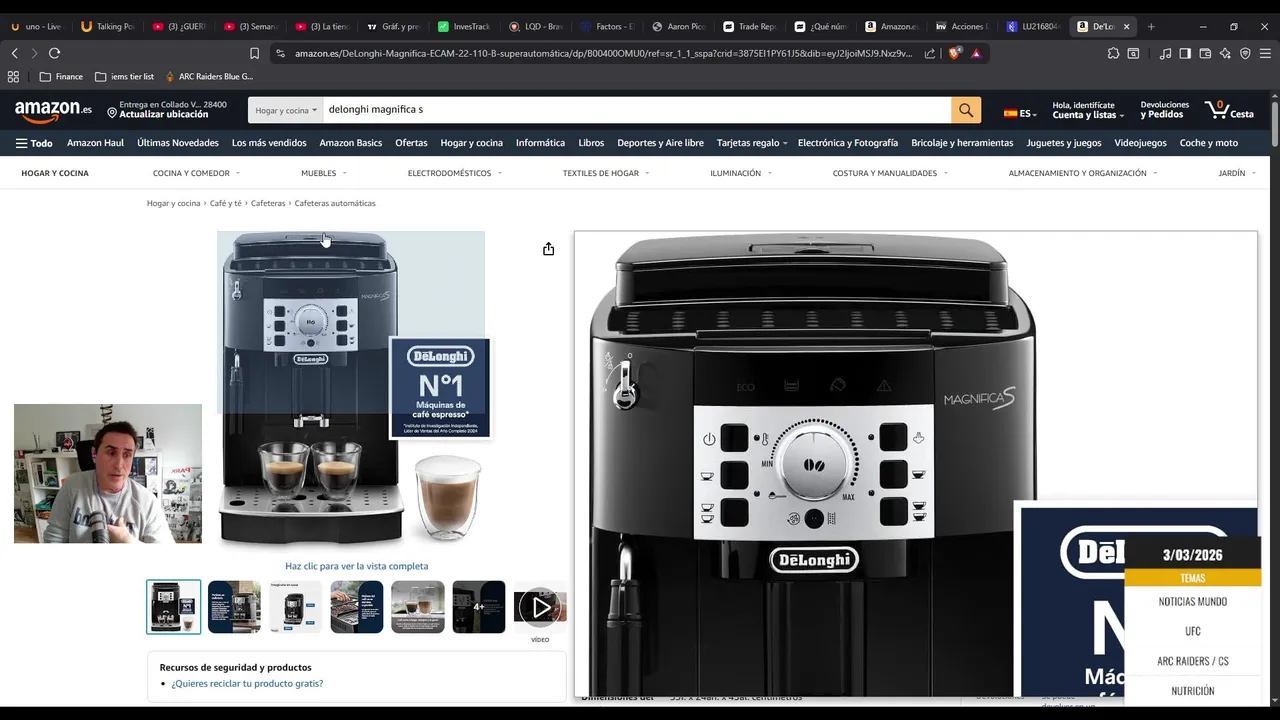Expand Cuenta y listas dropdown
This screenshot has height=720, width=1280.
(x=1088, y=110)
